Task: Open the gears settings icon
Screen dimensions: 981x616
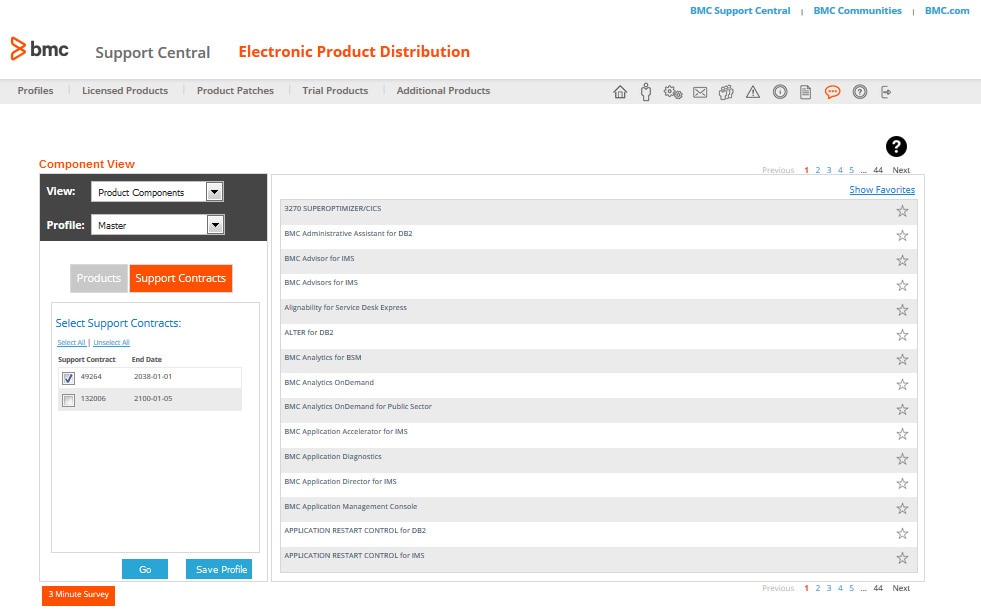Action: click(x=673, y=92)
